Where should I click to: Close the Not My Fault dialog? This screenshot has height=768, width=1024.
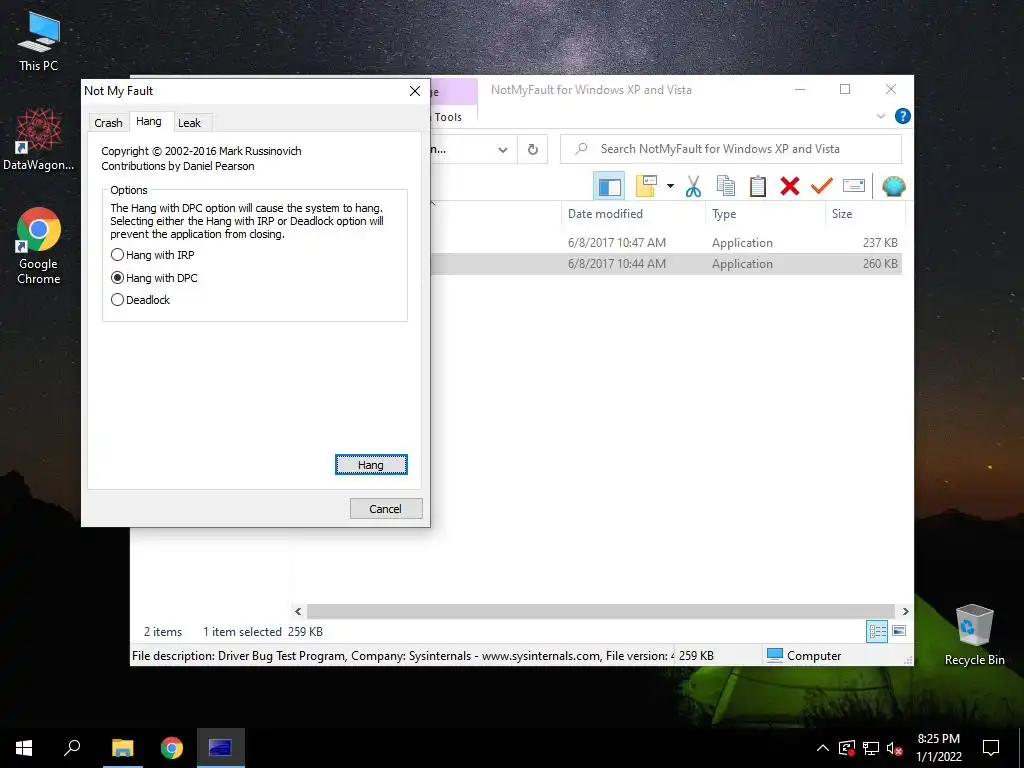point(415,91)
